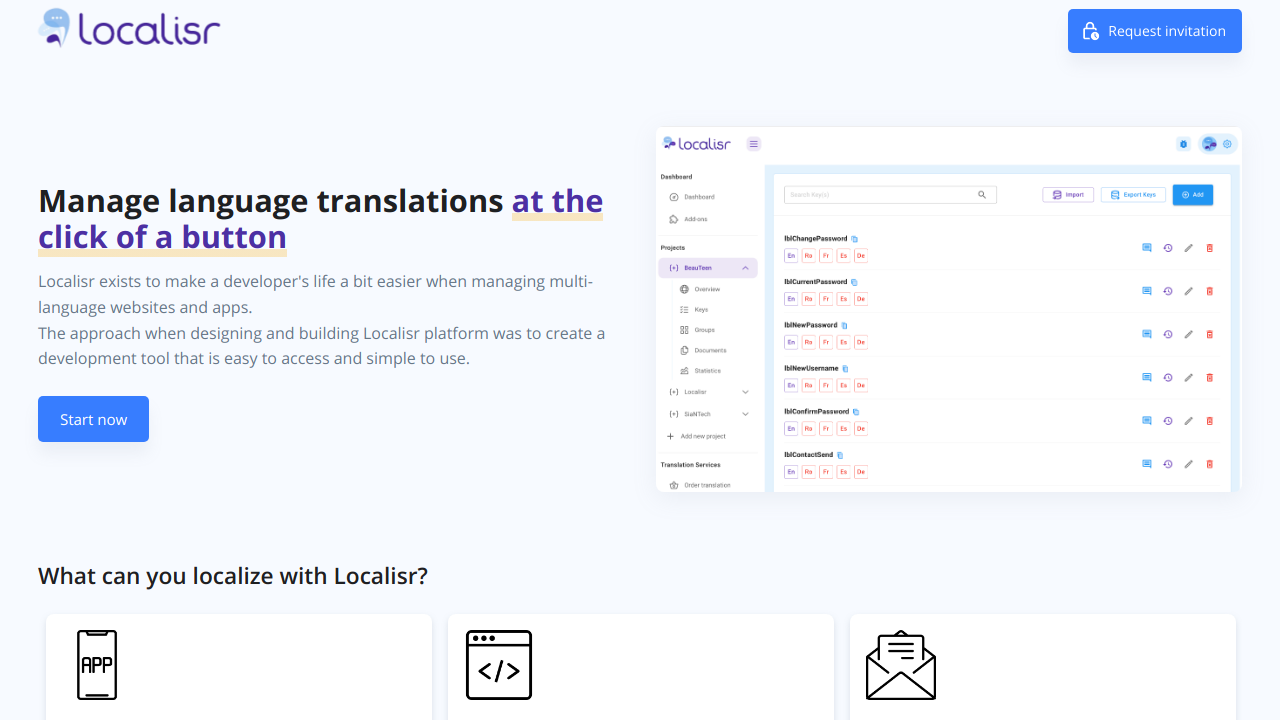Collapse the BeauTeen project in the sidebar
The image size is (1280, 720).
pos(745,268)
